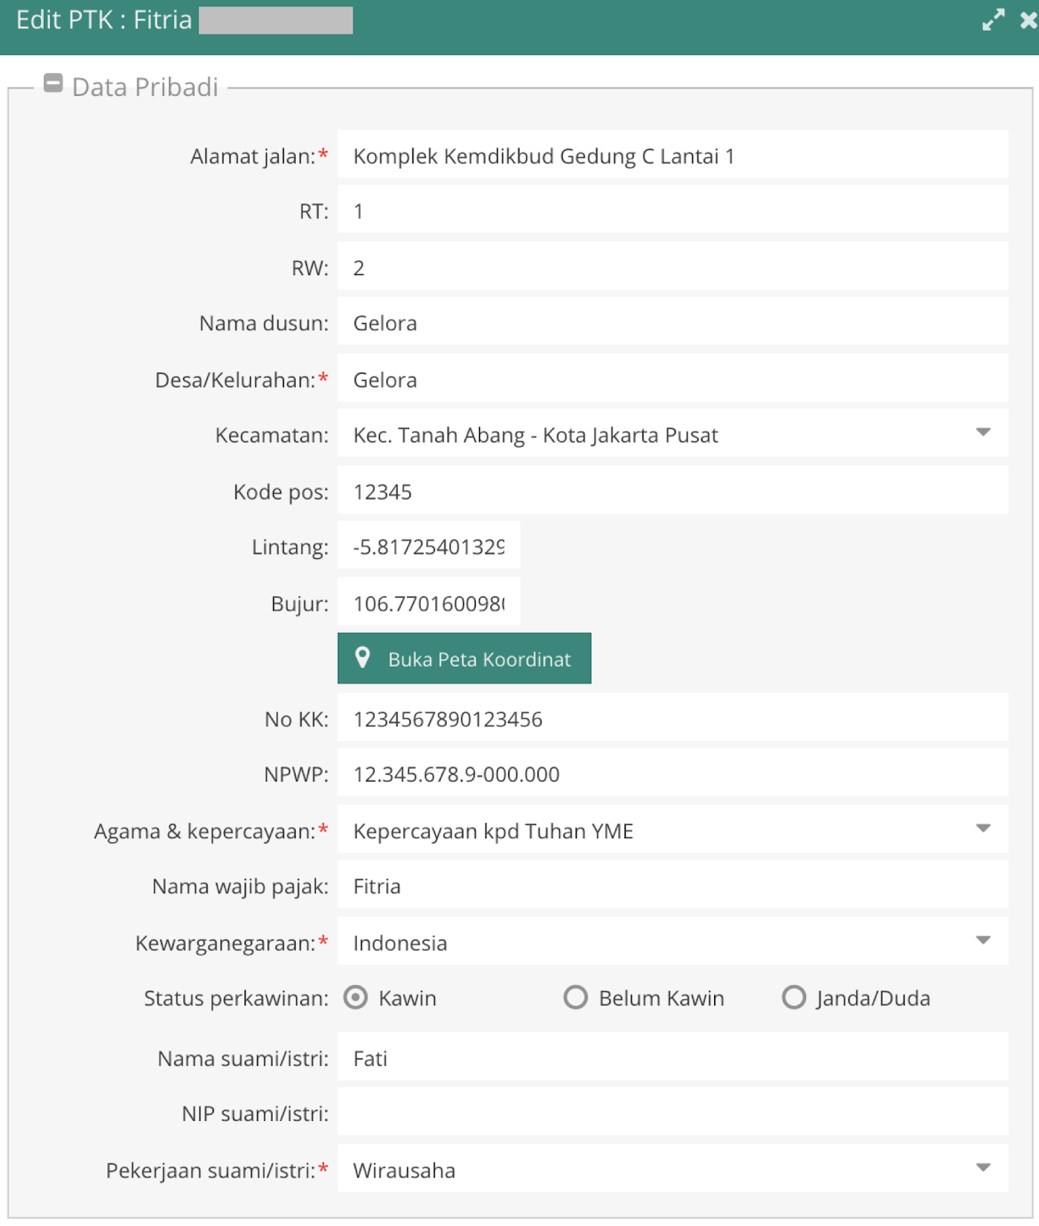Expand the dialog to full size
1039x1226 pixels.
coord(993,20)
